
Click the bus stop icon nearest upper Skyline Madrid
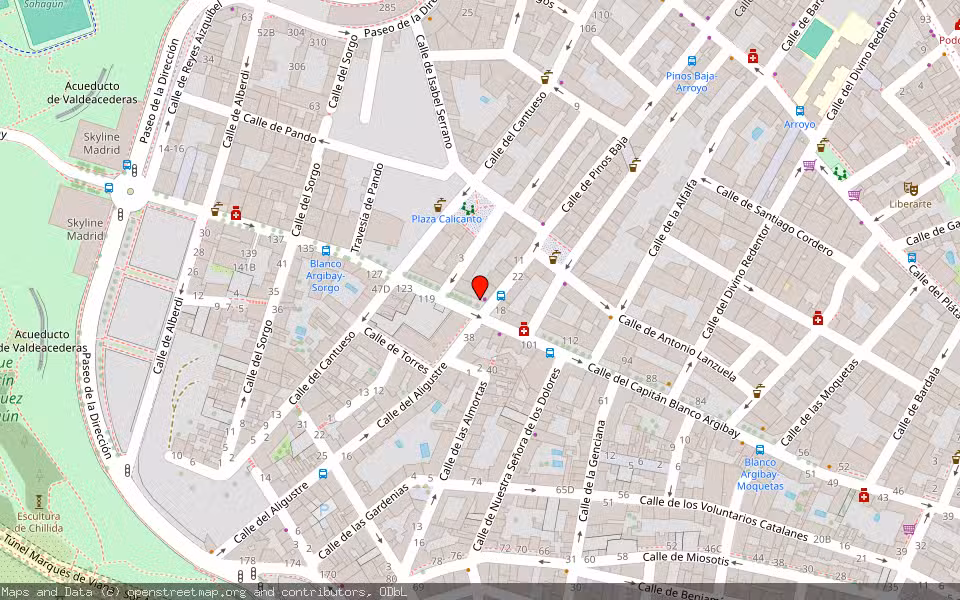point(127,165)
